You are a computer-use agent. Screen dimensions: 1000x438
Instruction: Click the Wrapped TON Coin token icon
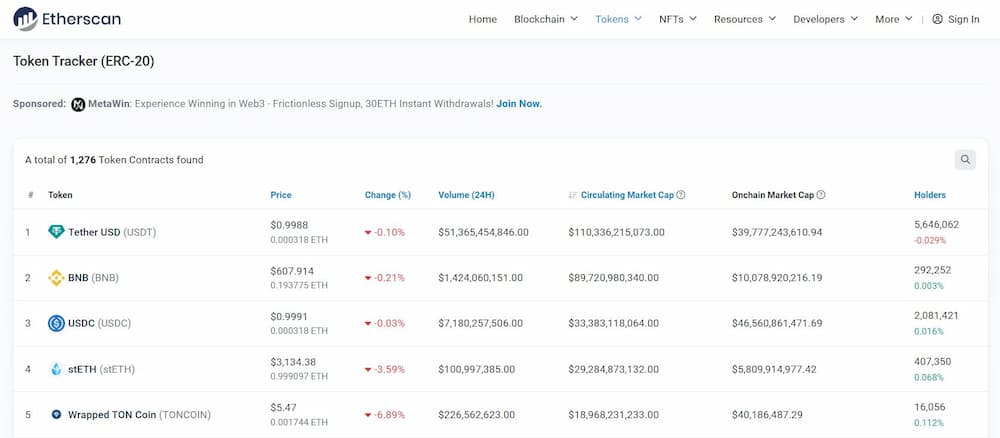pos(56,414)
